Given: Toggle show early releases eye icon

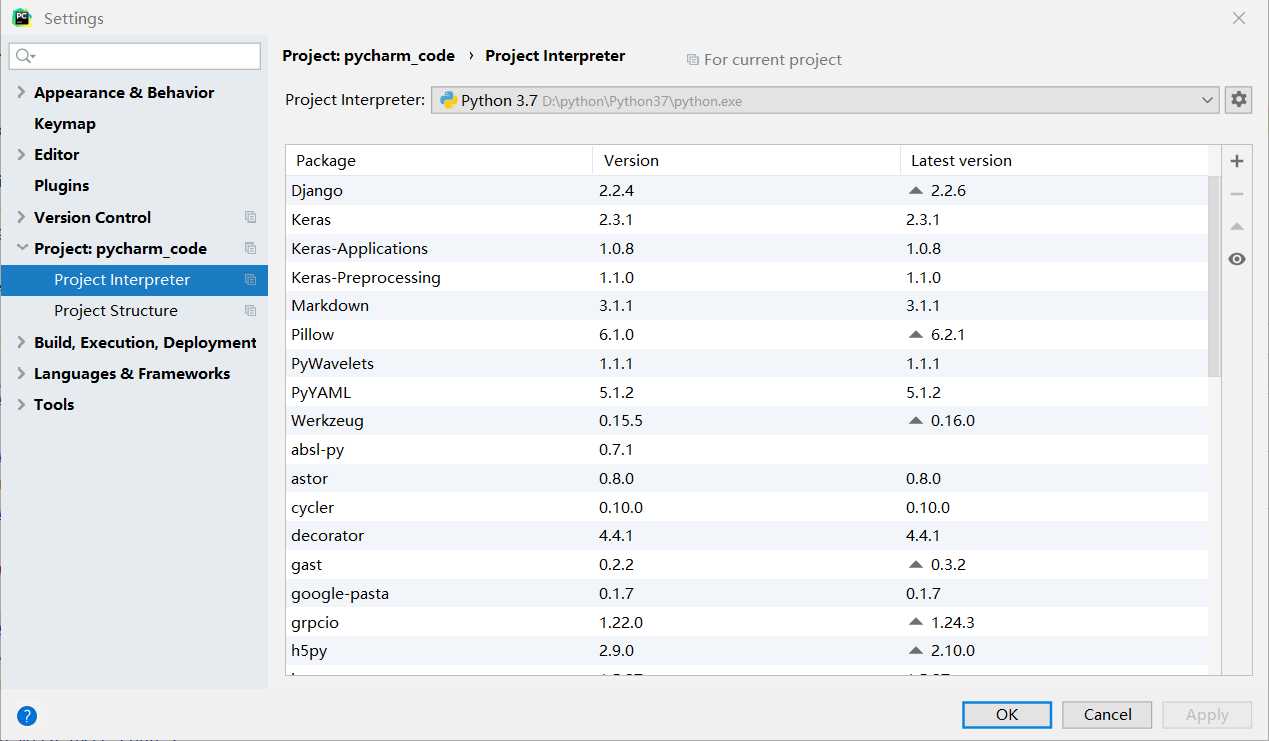Looking at the screenshot, I should 1237,259.
